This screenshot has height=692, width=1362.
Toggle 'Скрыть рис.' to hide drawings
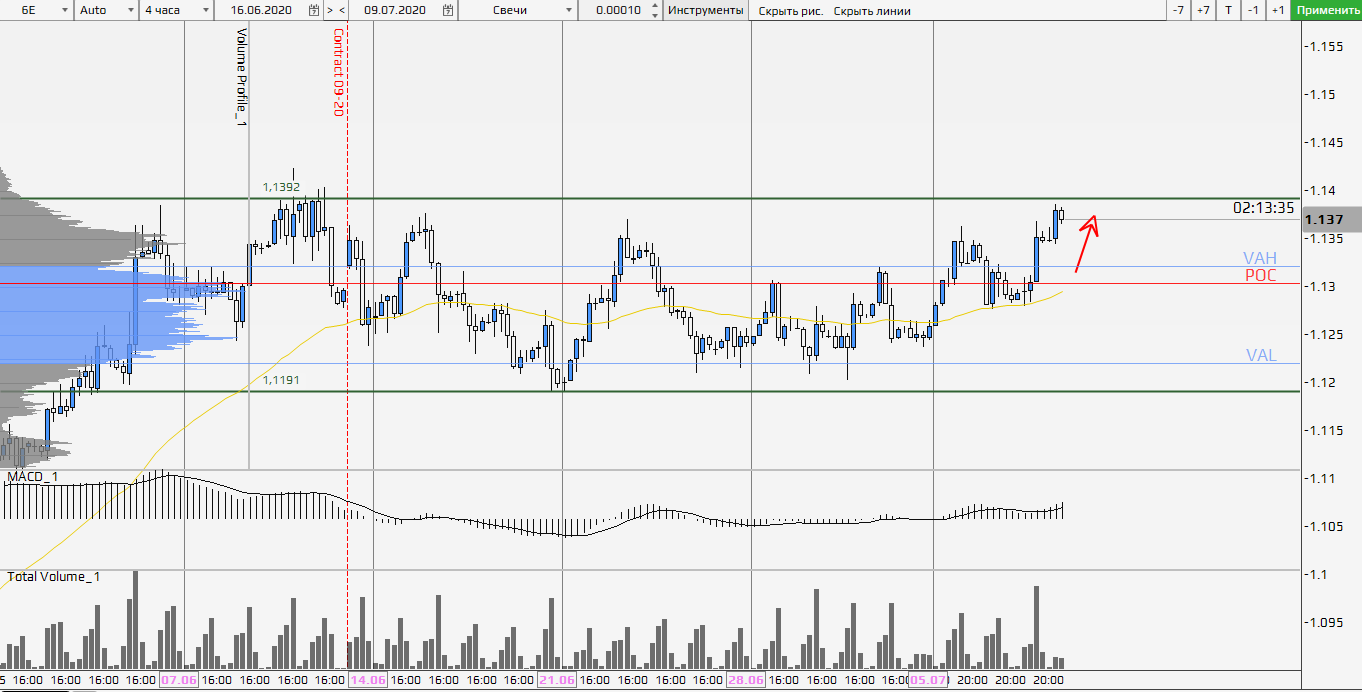791,10
